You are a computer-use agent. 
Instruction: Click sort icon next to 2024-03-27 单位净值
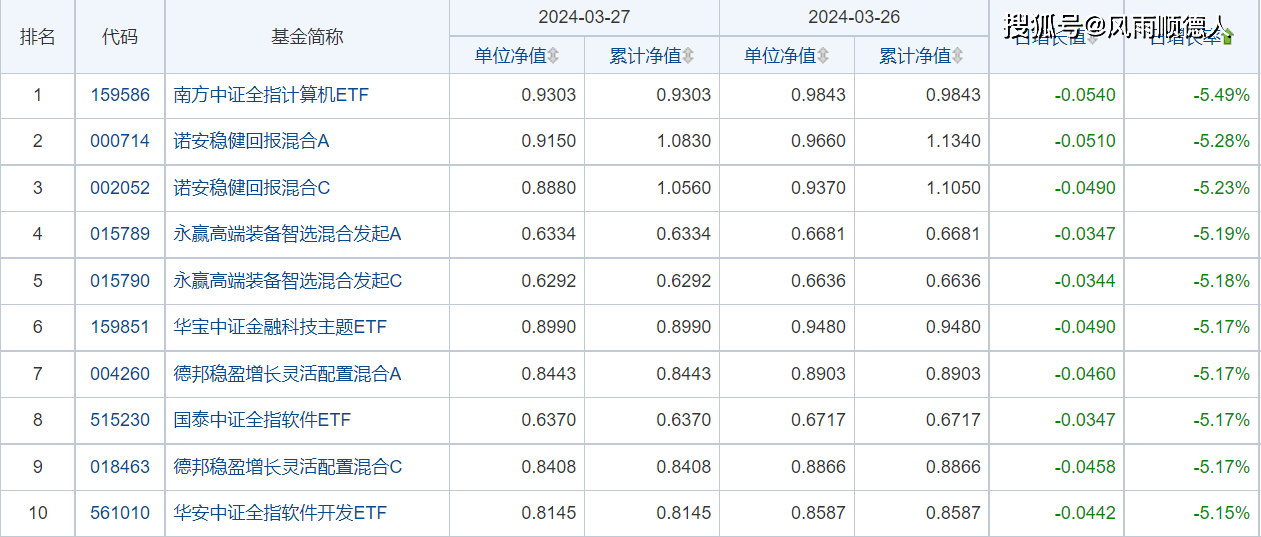[x=553, y=56]
